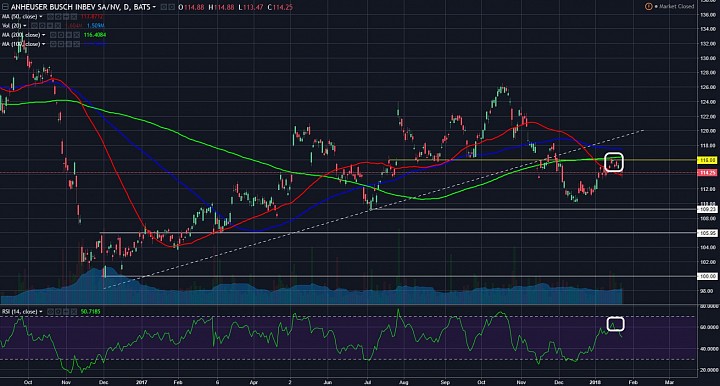Click the 2018 date label on time axis
Image resolution: width=720 pixels, height=386 pixels.
[x=596, y=382]
